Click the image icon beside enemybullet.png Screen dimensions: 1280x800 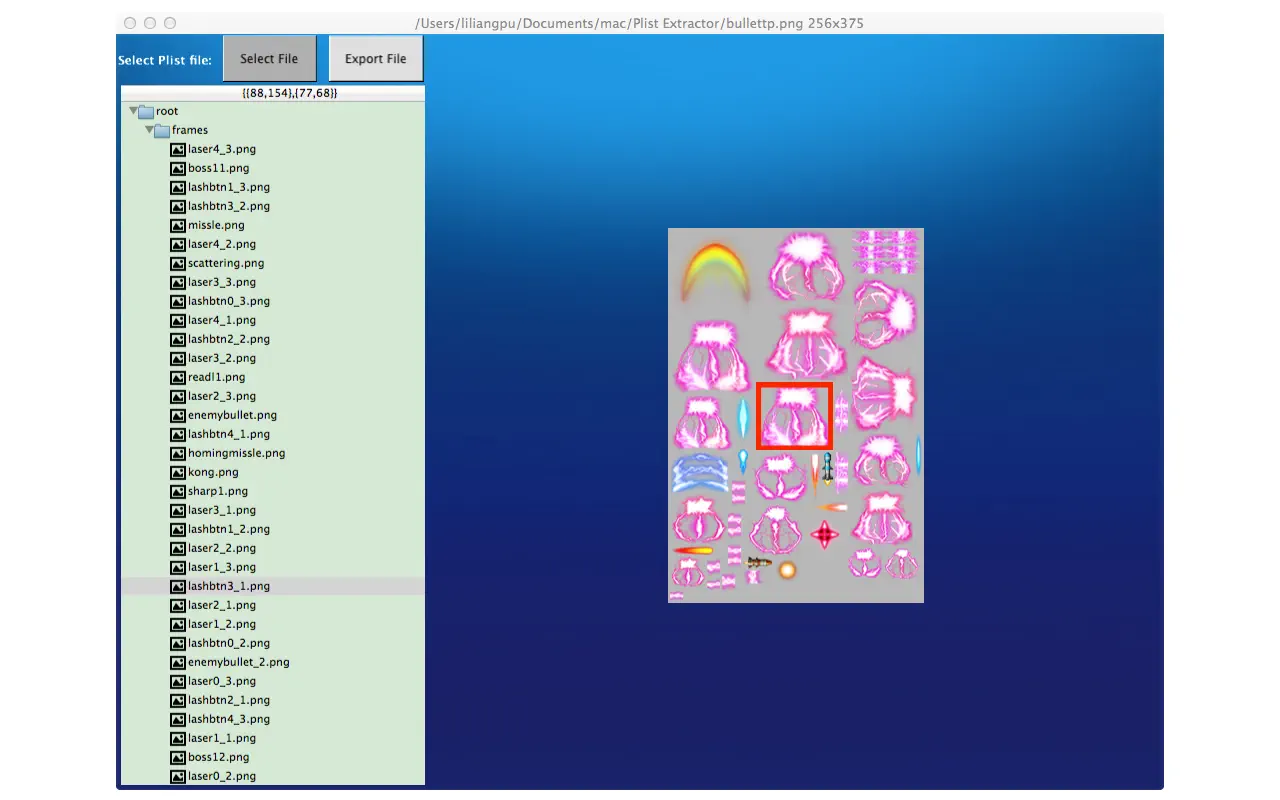click(x=177, y=414)
